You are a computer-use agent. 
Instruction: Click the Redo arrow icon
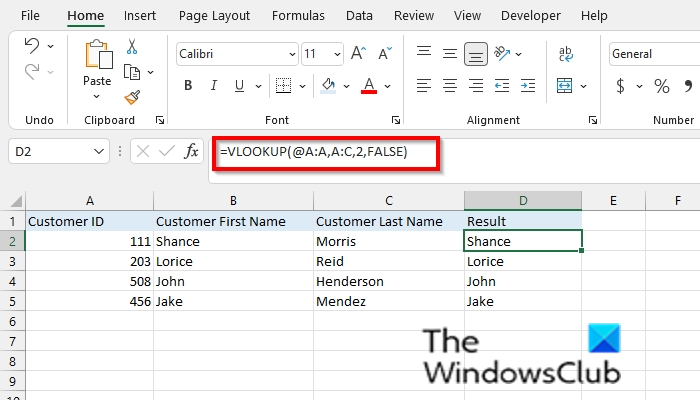click(32, 71)
